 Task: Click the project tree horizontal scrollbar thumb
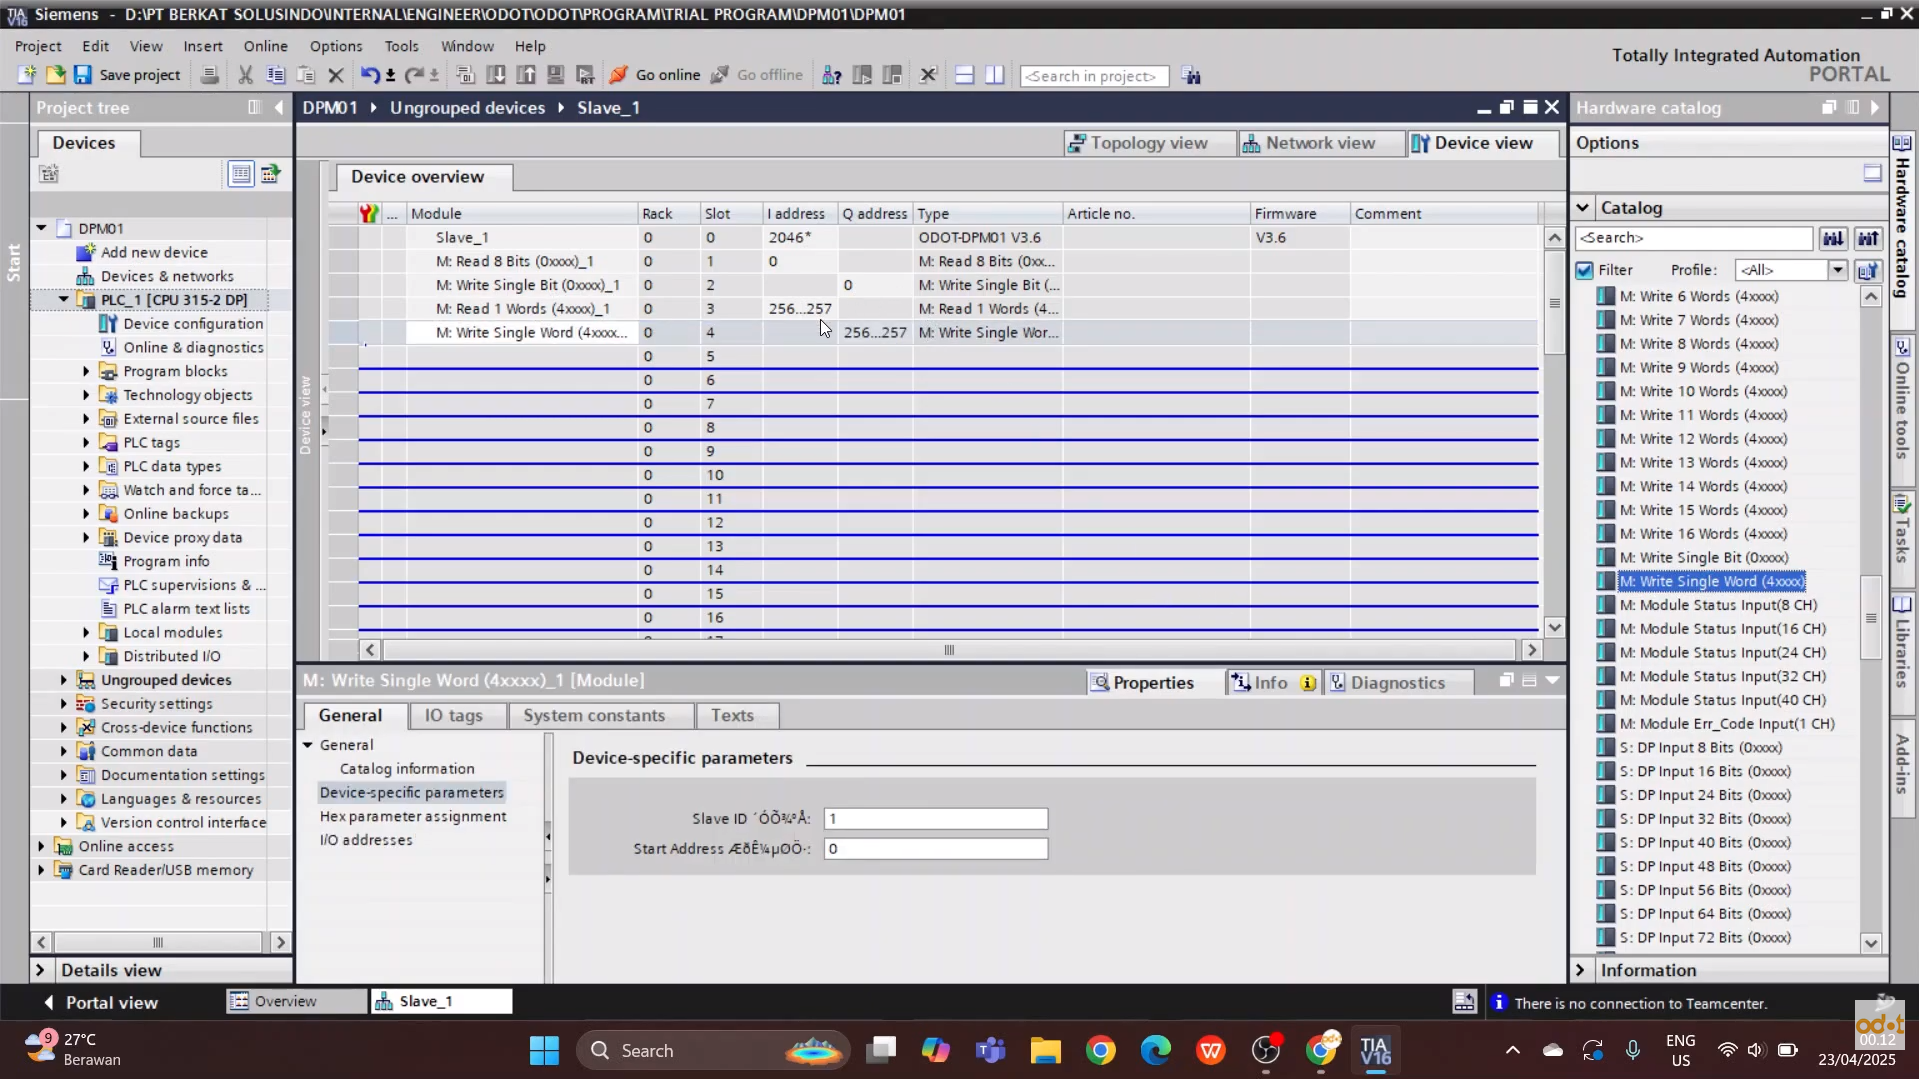[x=157, y=942]
